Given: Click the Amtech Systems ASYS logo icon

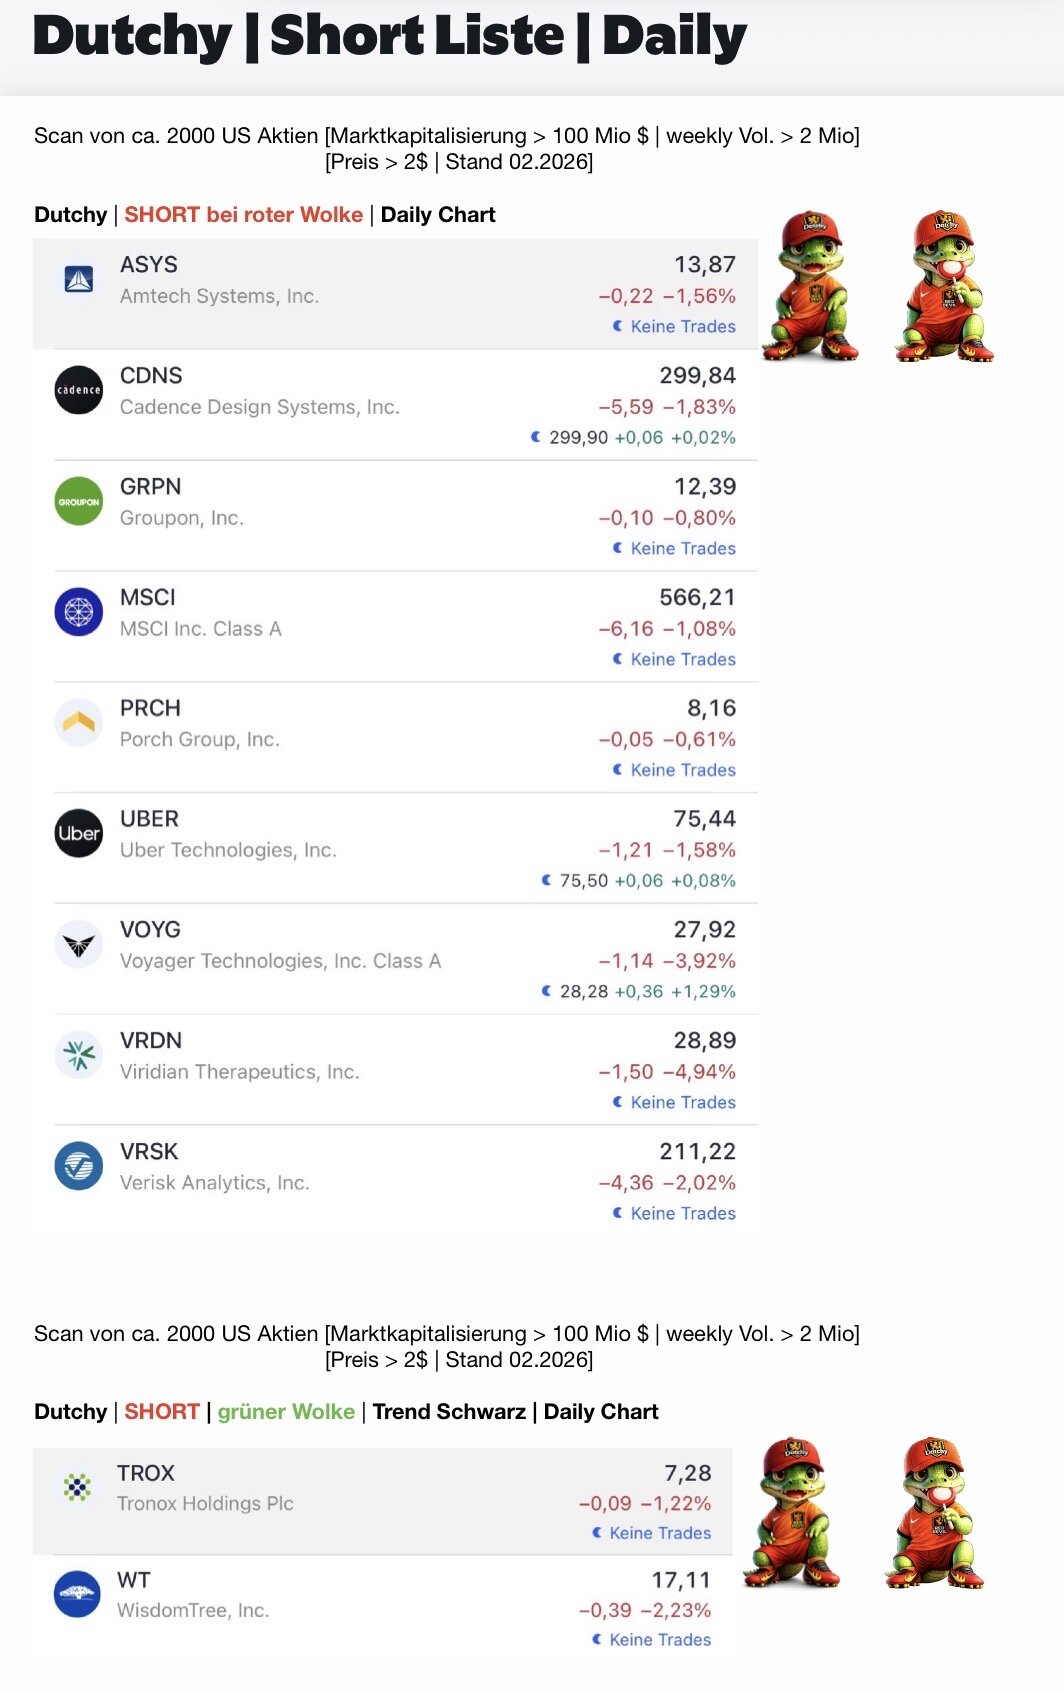Looking at the screenshot, I should 79,279.
